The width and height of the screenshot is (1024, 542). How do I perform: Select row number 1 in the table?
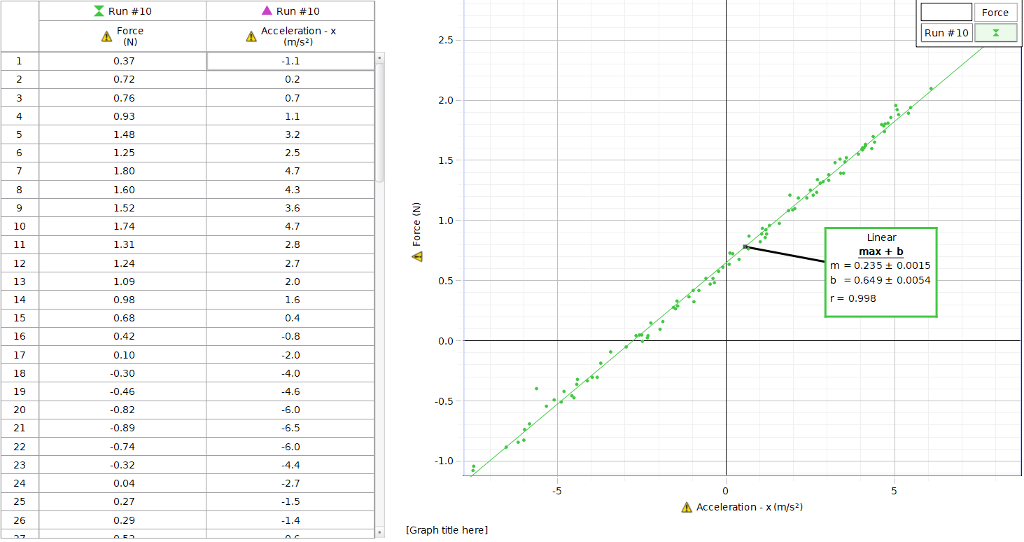[x=19, y=61]
